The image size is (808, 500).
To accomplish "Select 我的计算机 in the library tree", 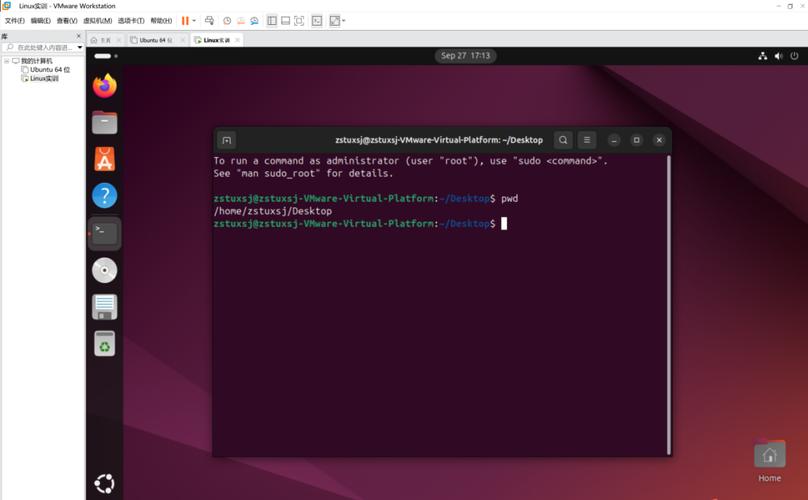I will coord(36,61).
